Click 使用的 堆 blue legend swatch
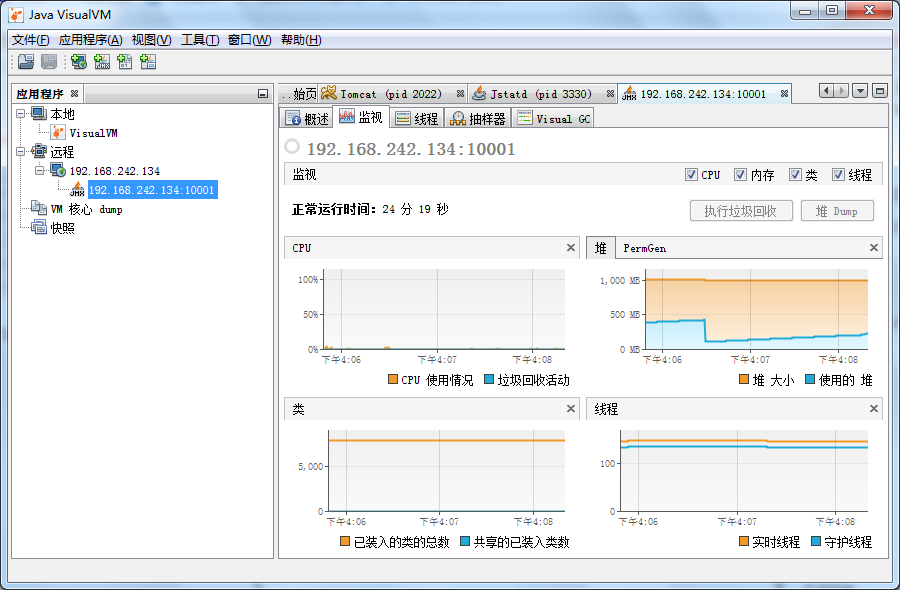The image size is (900, 590). pos(810,379)
